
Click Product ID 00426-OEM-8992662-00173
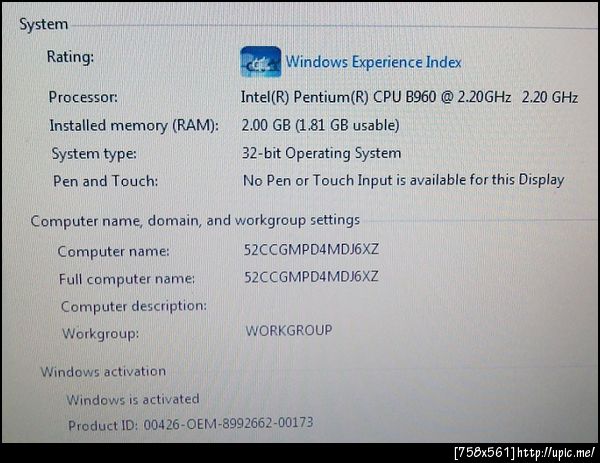coord(191,424)
